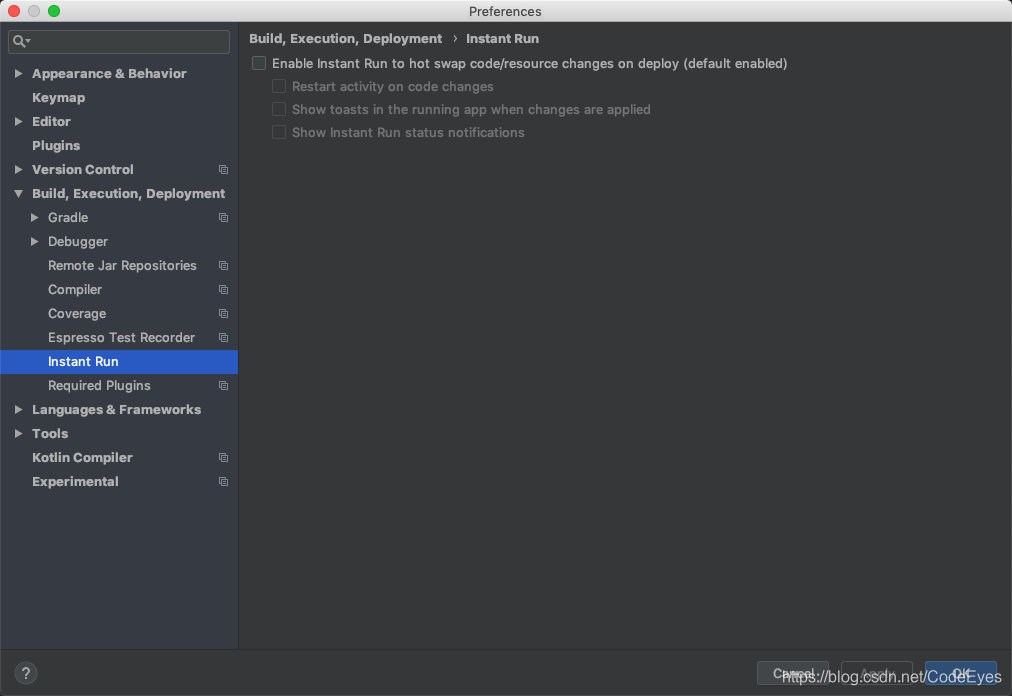Expand Languages & Frameworks section
This screenshot has height=696, width=1012.
[x=19, y=409]
